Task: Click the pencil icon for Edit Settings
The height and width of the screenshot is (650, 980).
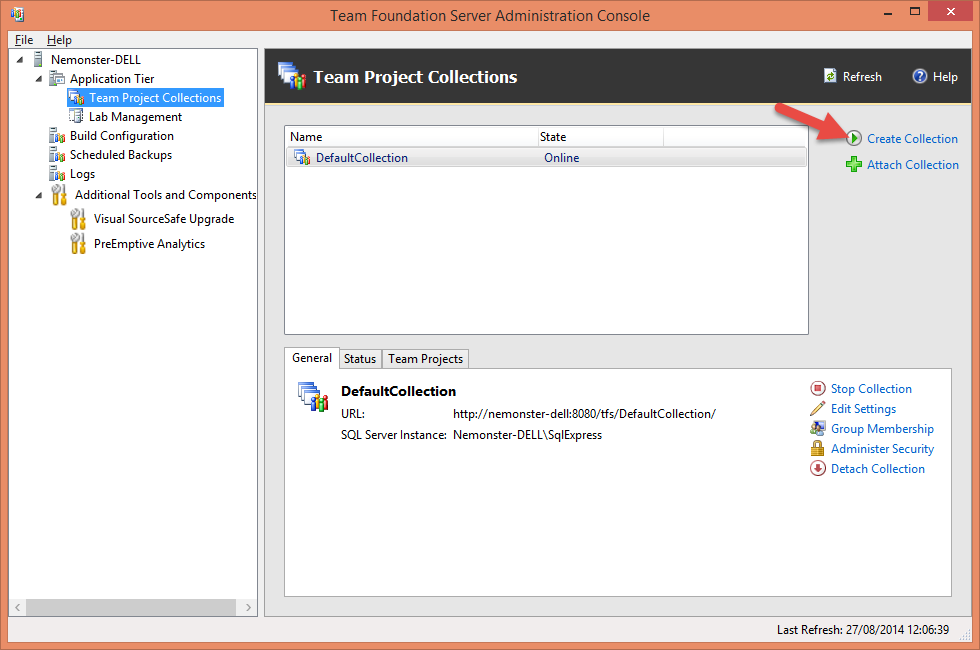Action: pyautogui.click(x=818, y=408)
